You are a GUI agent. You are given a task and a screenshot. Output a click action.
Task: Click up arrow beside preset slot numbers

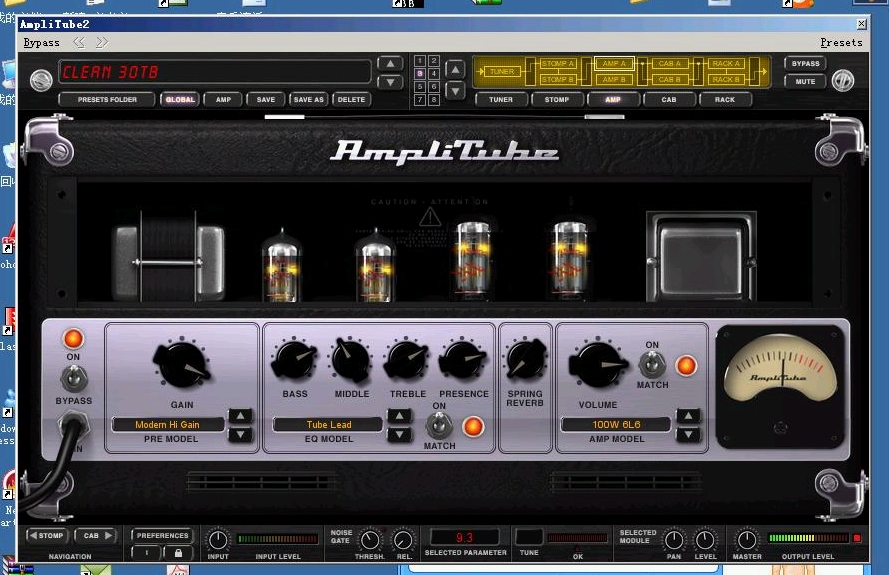pyautogui.click(x=455, y=70)
